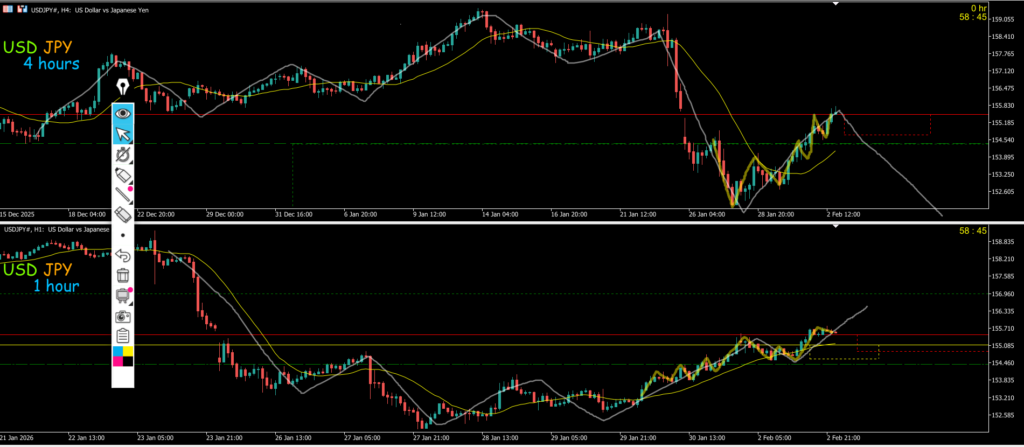
Task: Select the mouse cursor pointer tool
Action: [123, 135]
